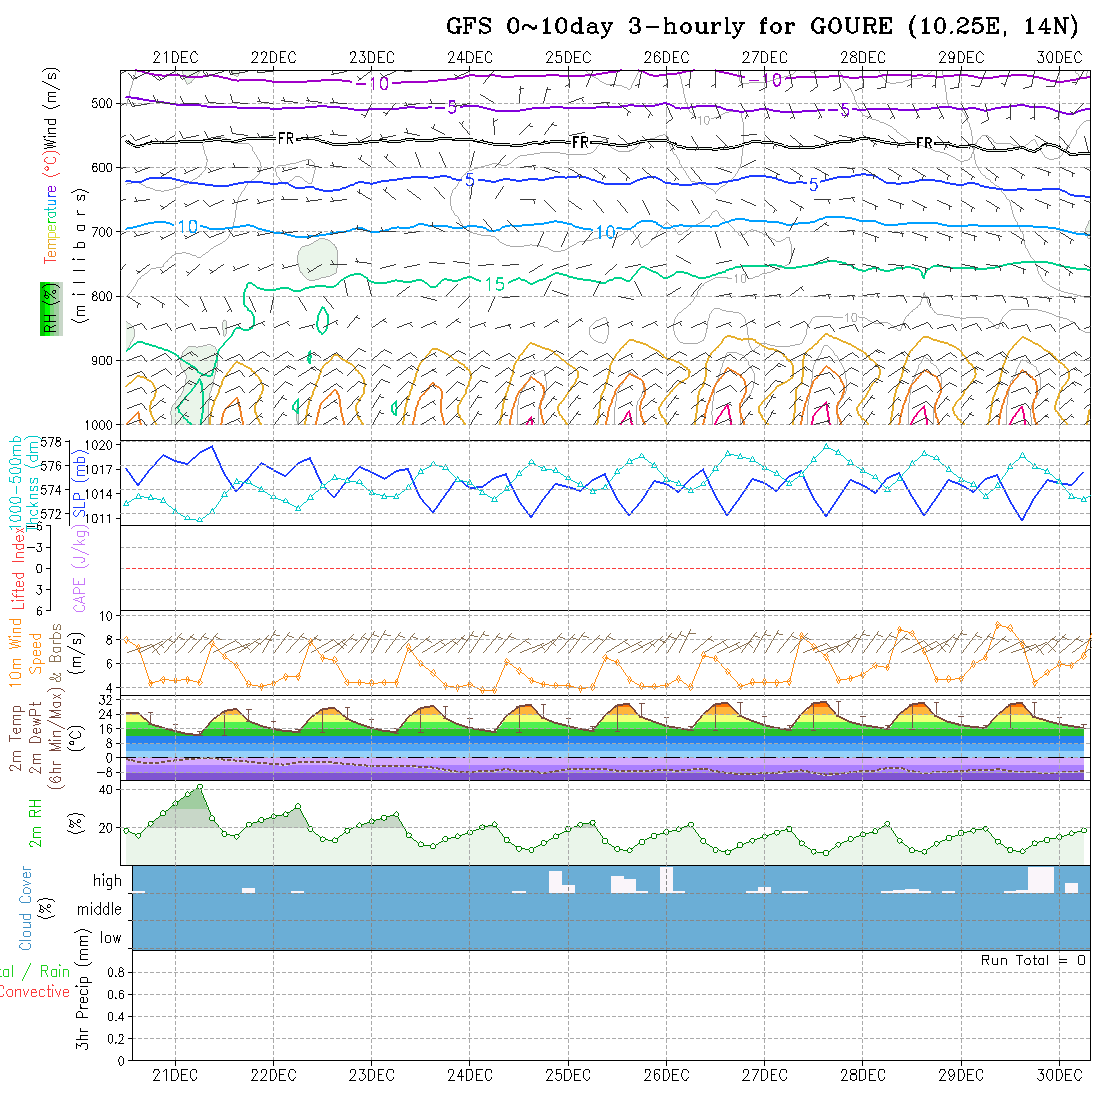This screenshot has width=1100, height=1100.
Task: Select the 'low' cloud cover level label
Action: [x=110, y=938]
